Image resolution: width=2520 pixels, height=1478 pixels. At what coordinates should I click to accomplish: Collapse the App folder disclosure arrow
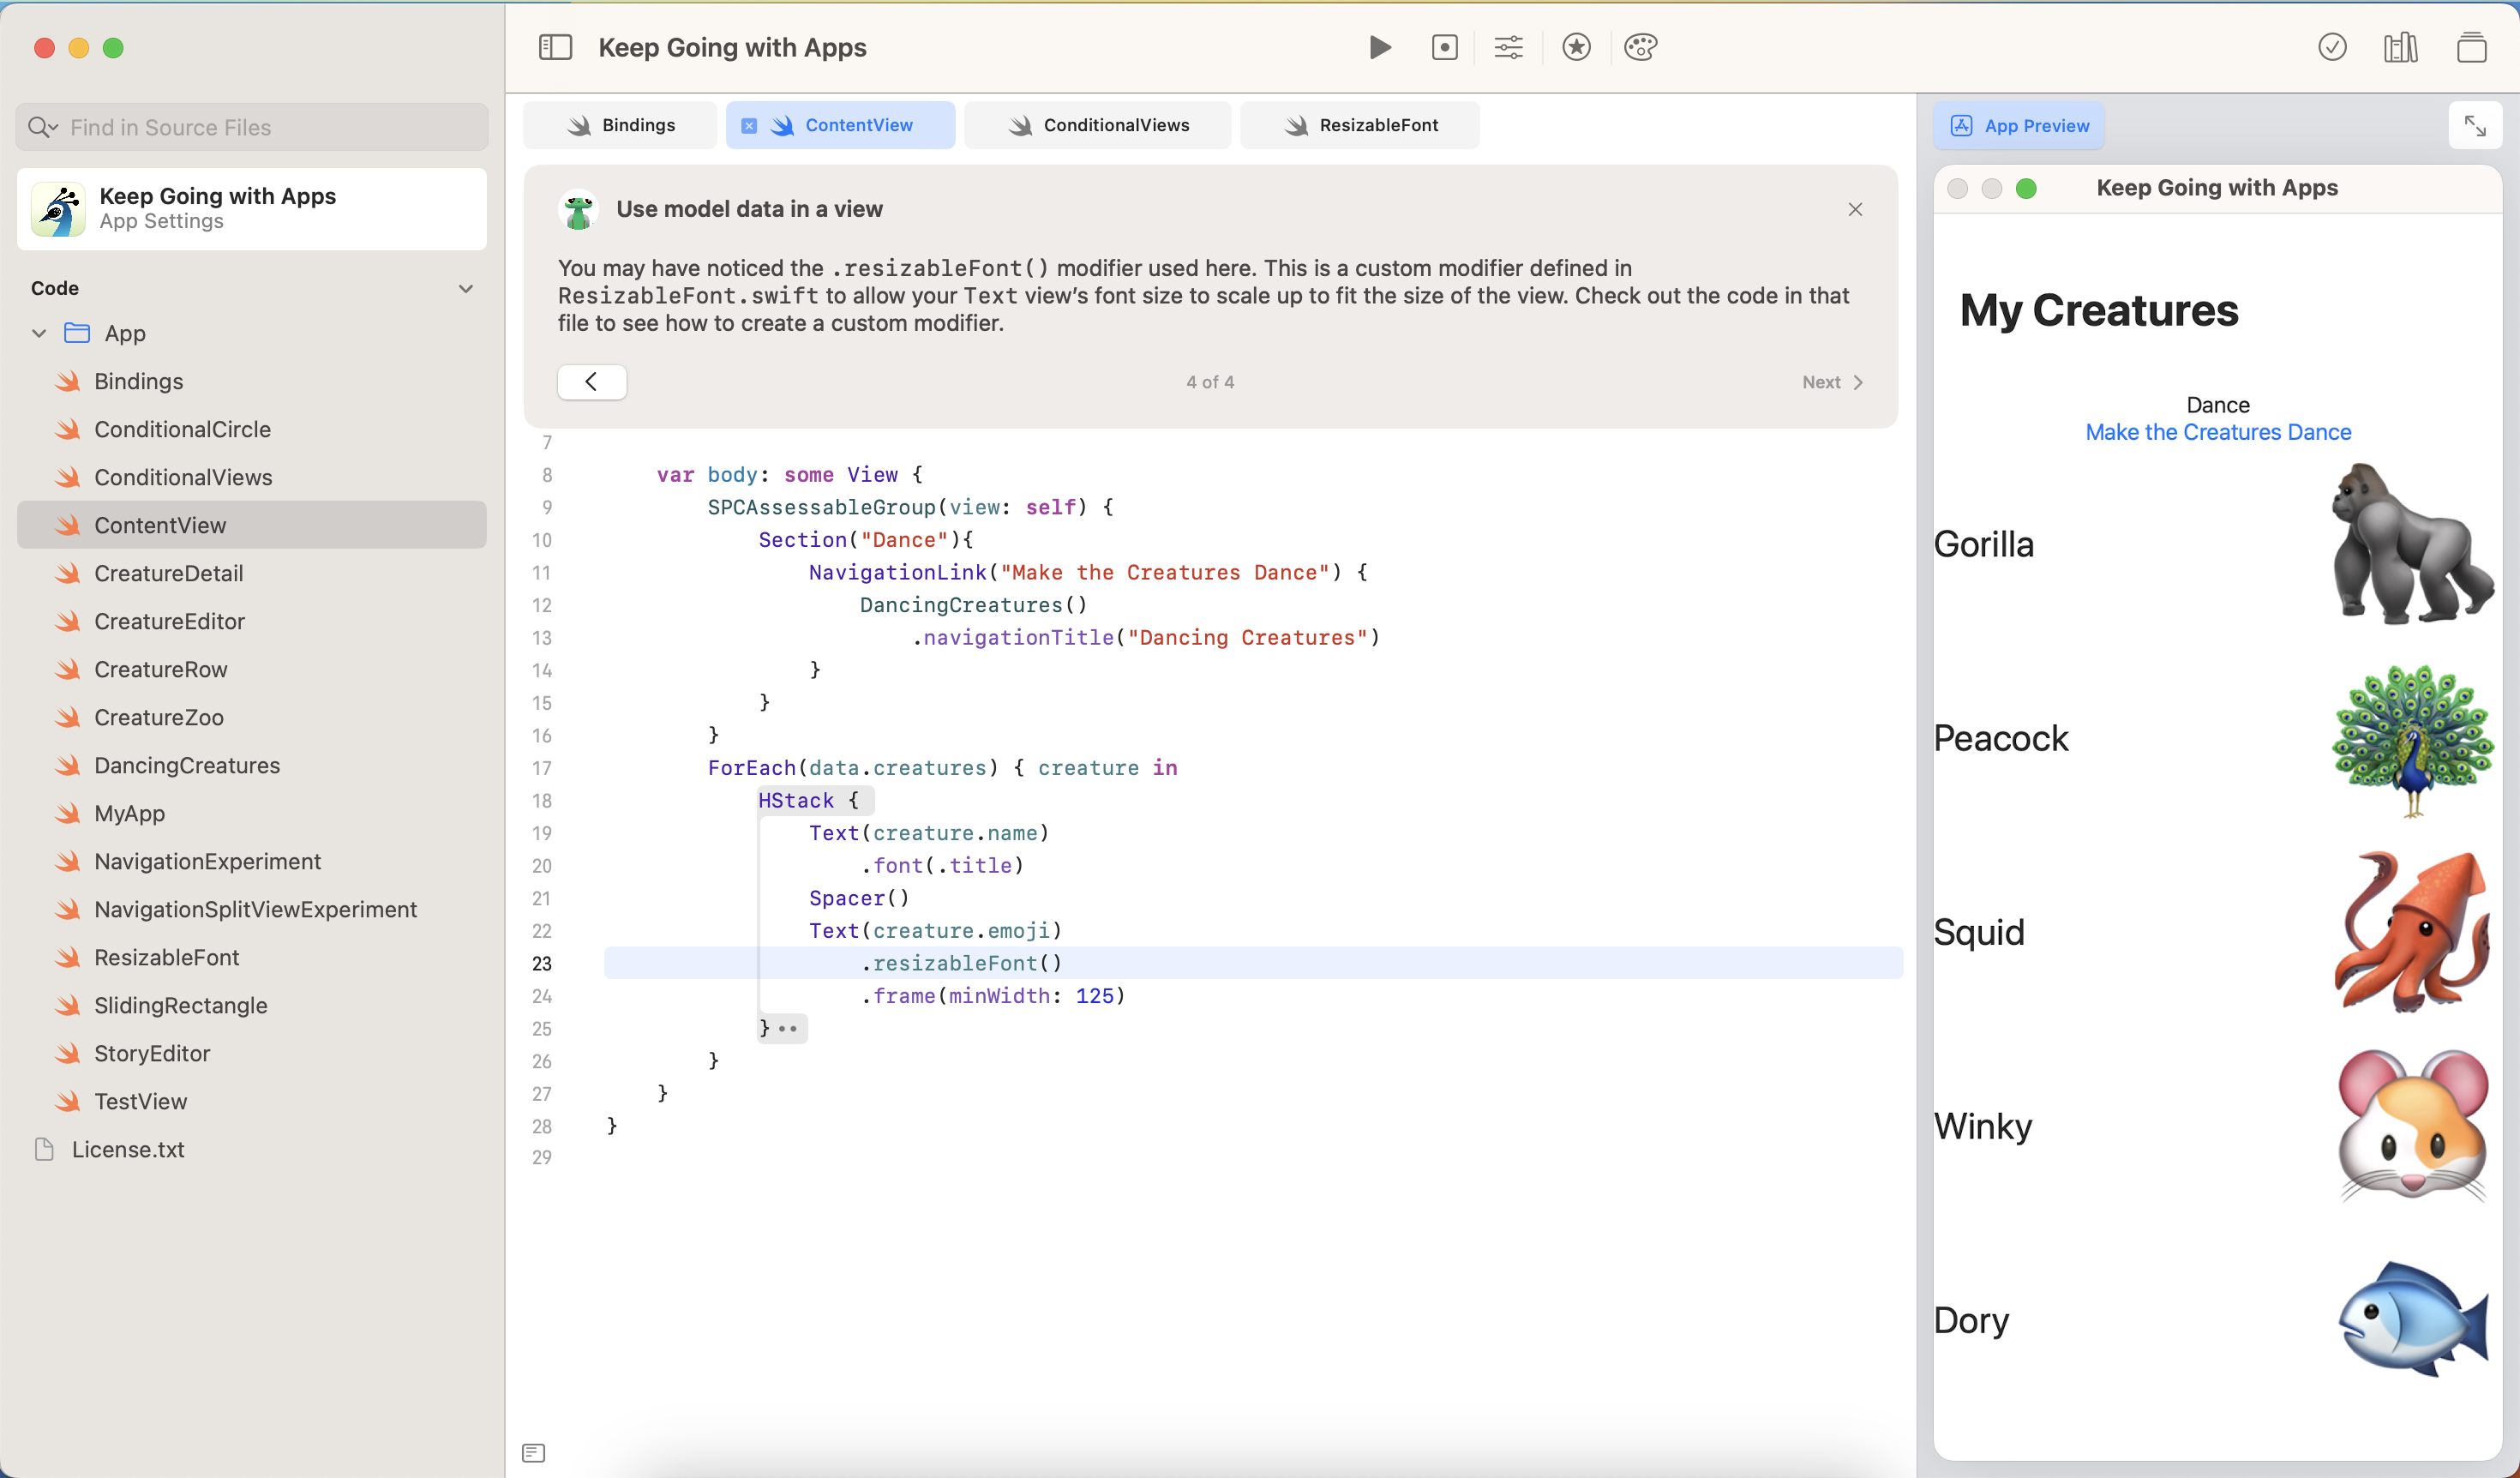[x=39, y=333]
